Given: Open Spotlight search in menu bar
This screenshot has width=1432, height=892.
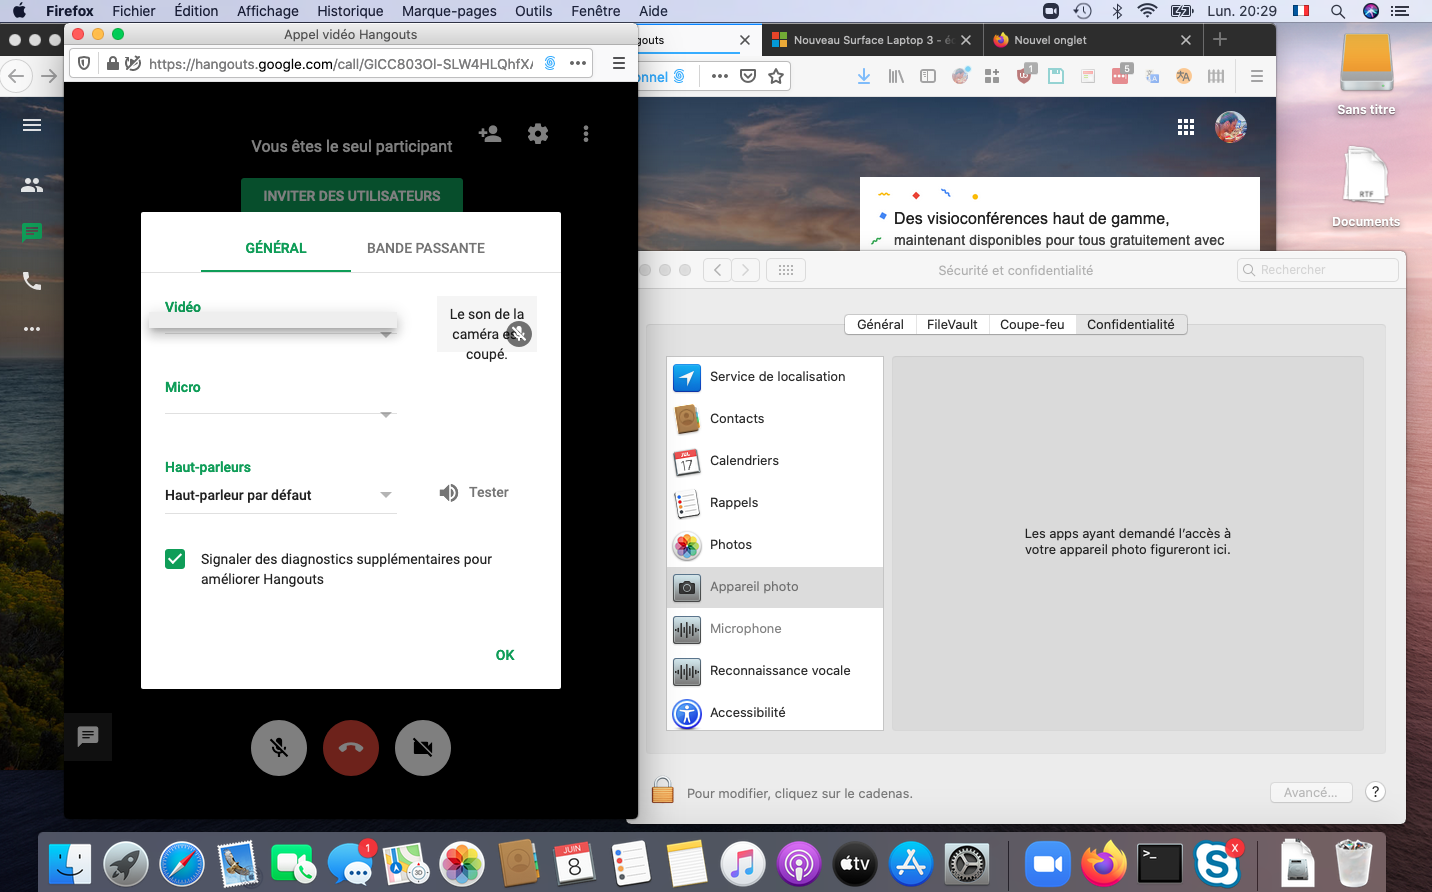Looking at the screenshot, I should point(1338,11).
